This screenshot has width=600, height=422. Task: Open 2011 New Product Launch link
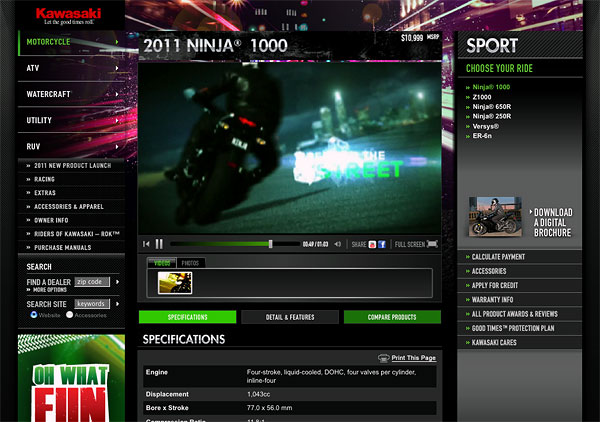pyautogui.click(x=72, y=166)
